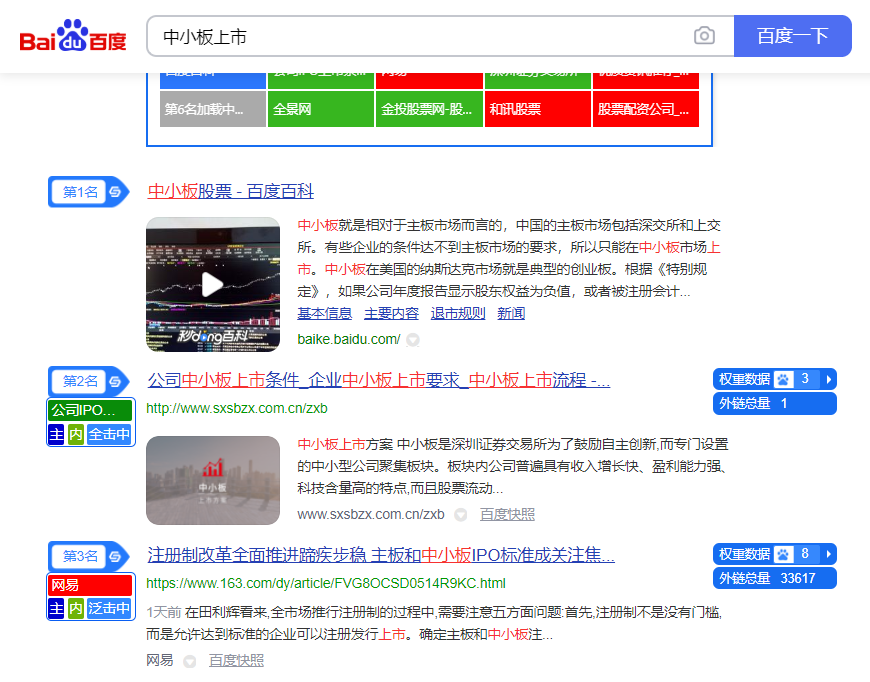
Task: Select the green 全景网 tile
Action: pyautogui.click(x=321, y=109)
